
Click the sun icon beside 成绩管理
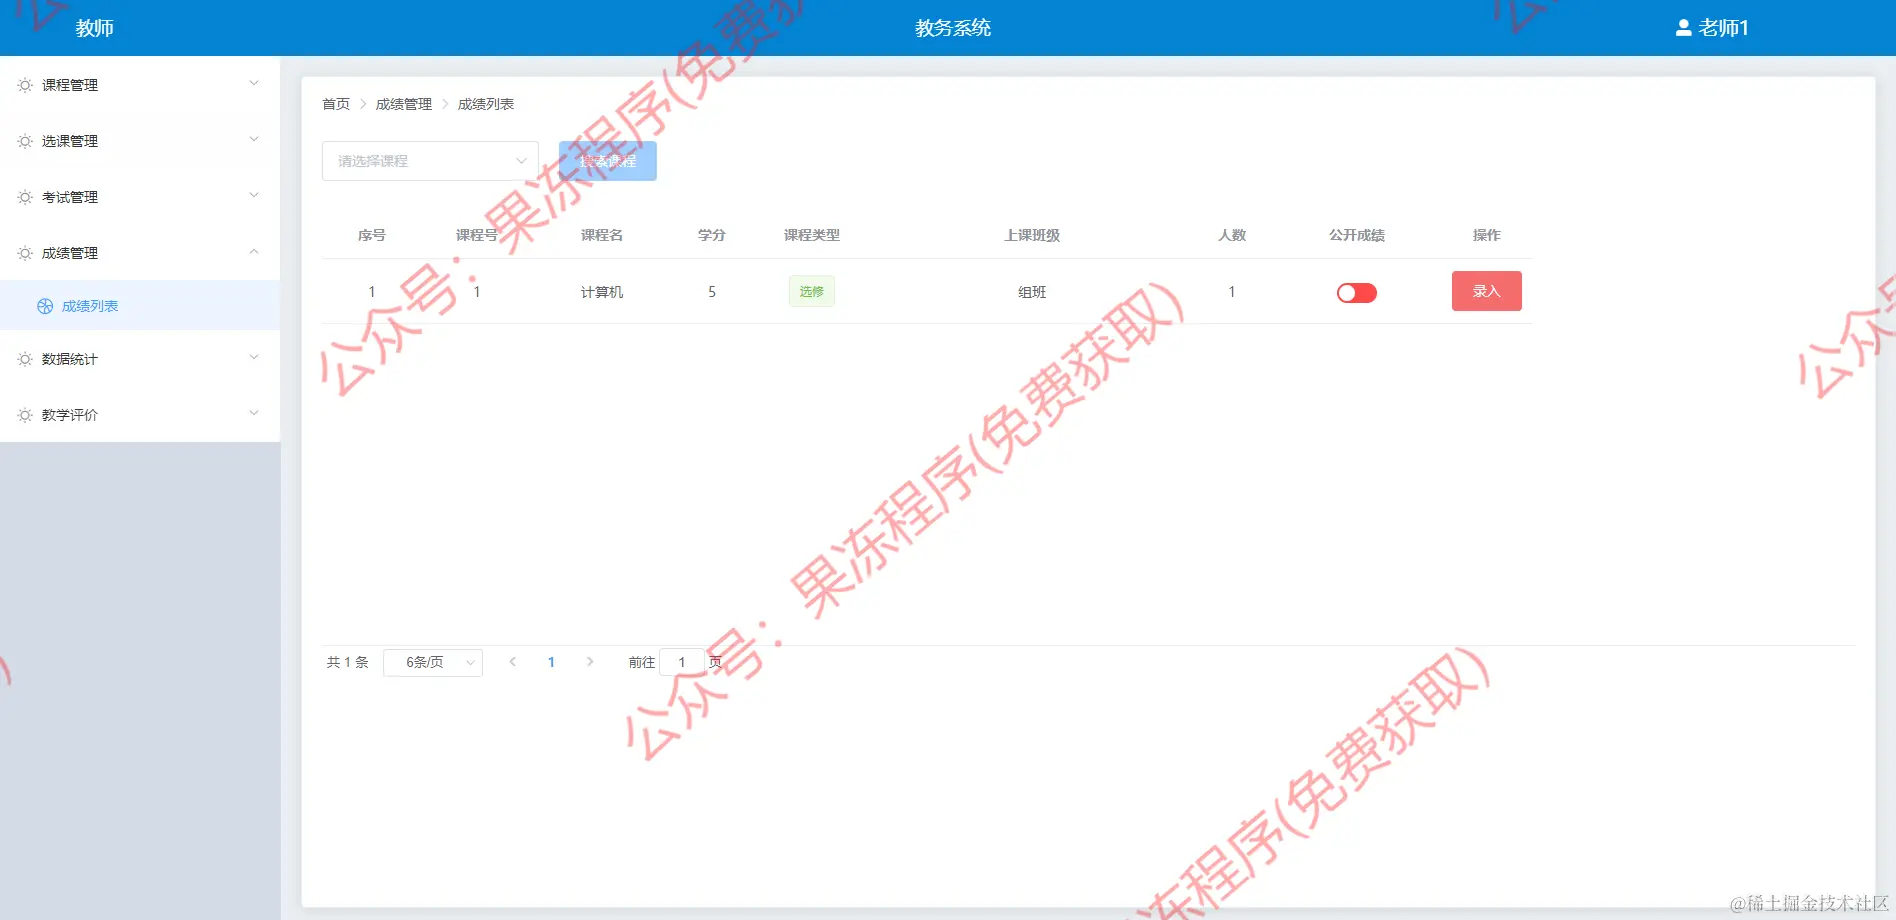(x=25, y=253)
